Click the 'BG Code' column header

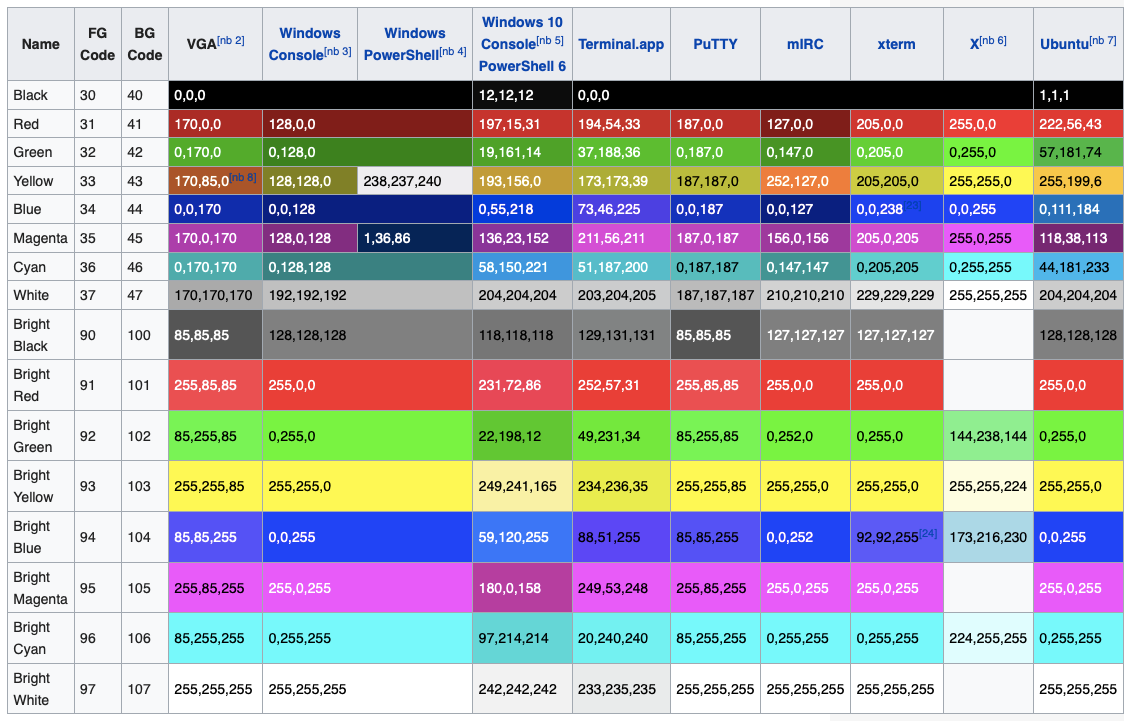[x=145, y=44]
